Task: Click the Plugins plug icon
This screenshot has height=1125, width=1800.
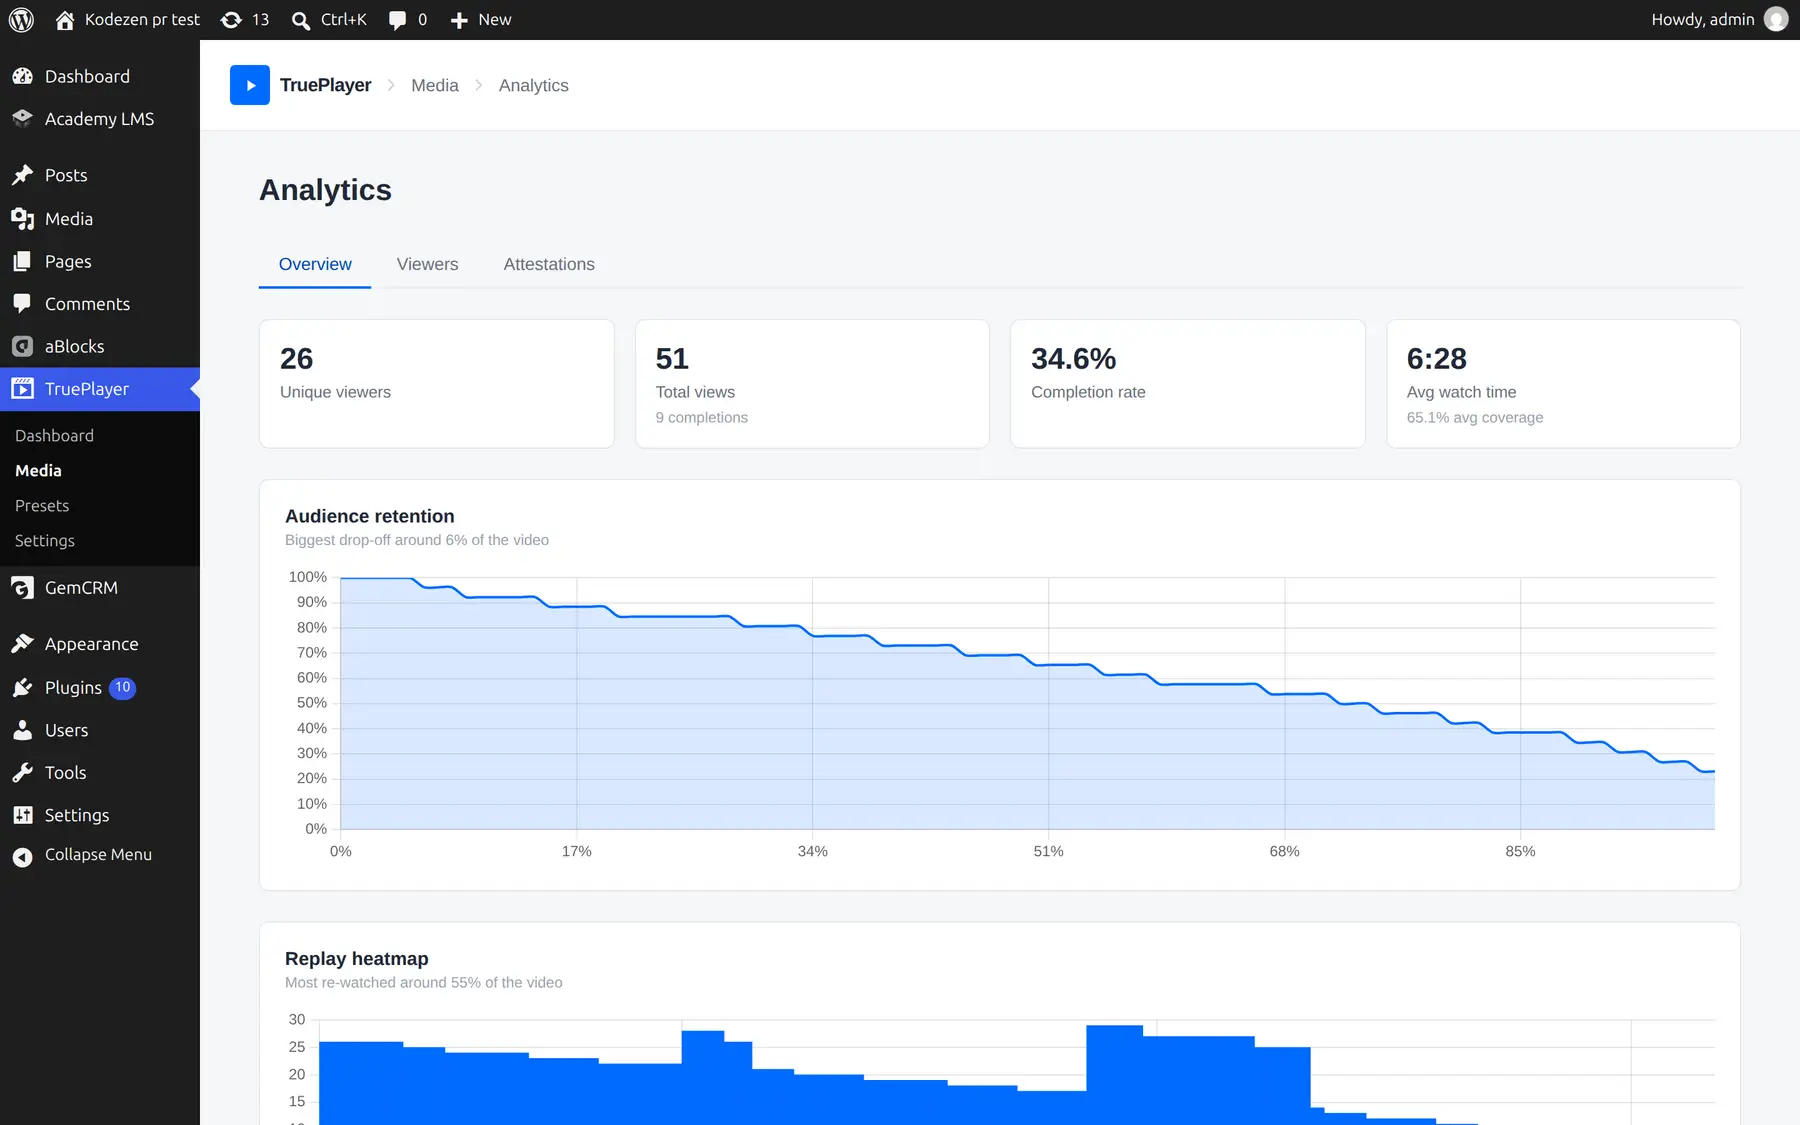Action: 23,687
